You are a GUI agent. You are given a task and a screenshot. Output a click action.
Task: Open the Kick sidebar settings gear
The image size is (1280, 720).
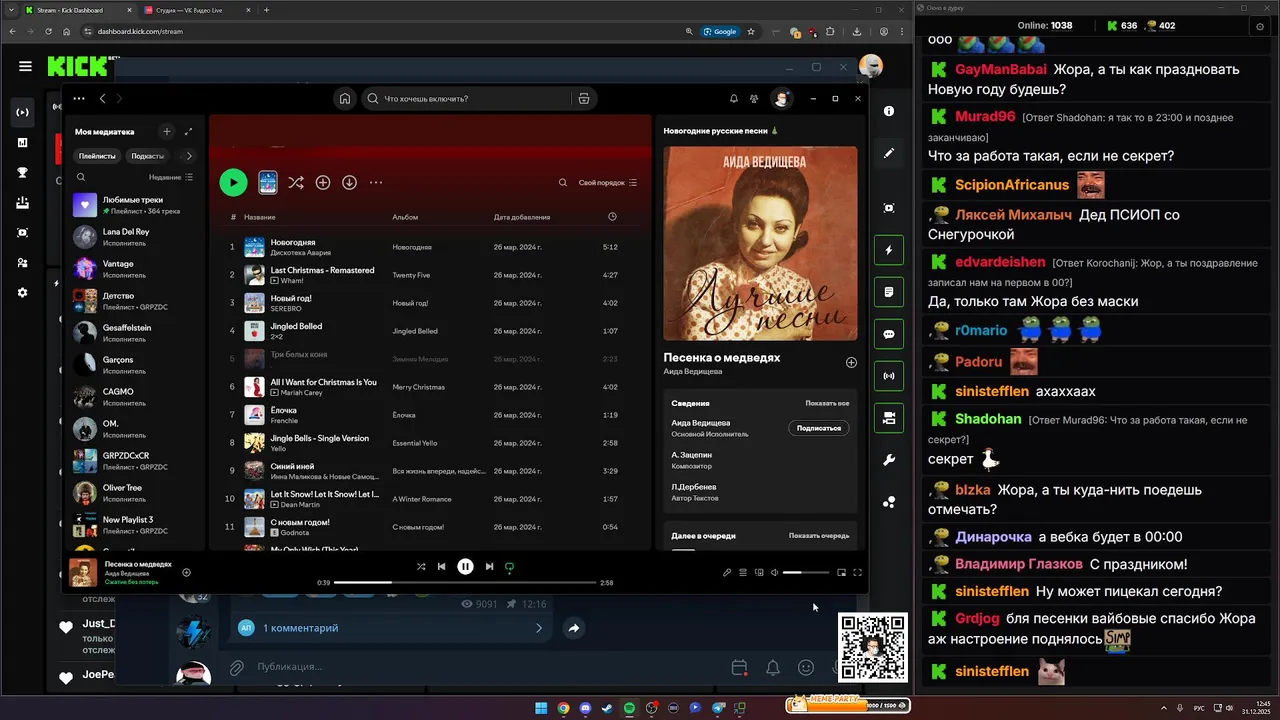pos(22,293)
